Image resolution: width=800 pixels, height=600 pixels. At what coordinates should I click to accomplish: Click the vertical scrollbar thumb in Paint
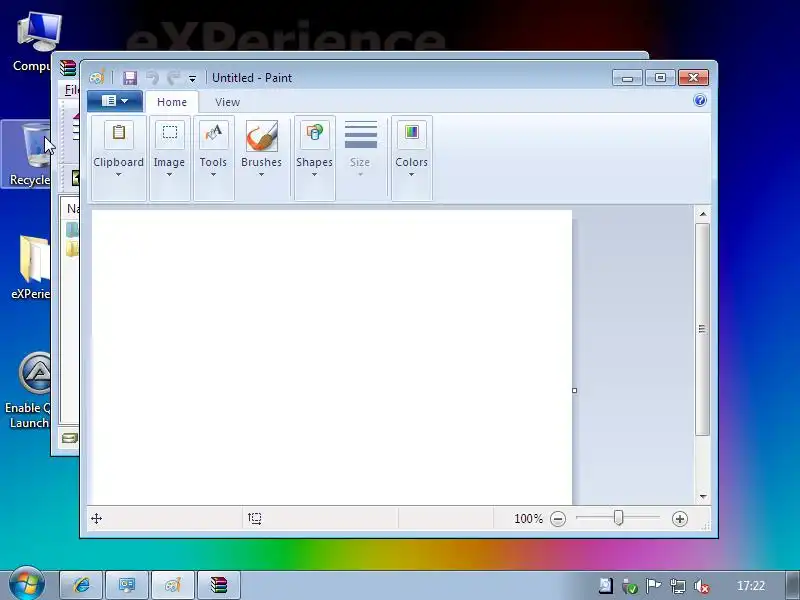point(703,329)
